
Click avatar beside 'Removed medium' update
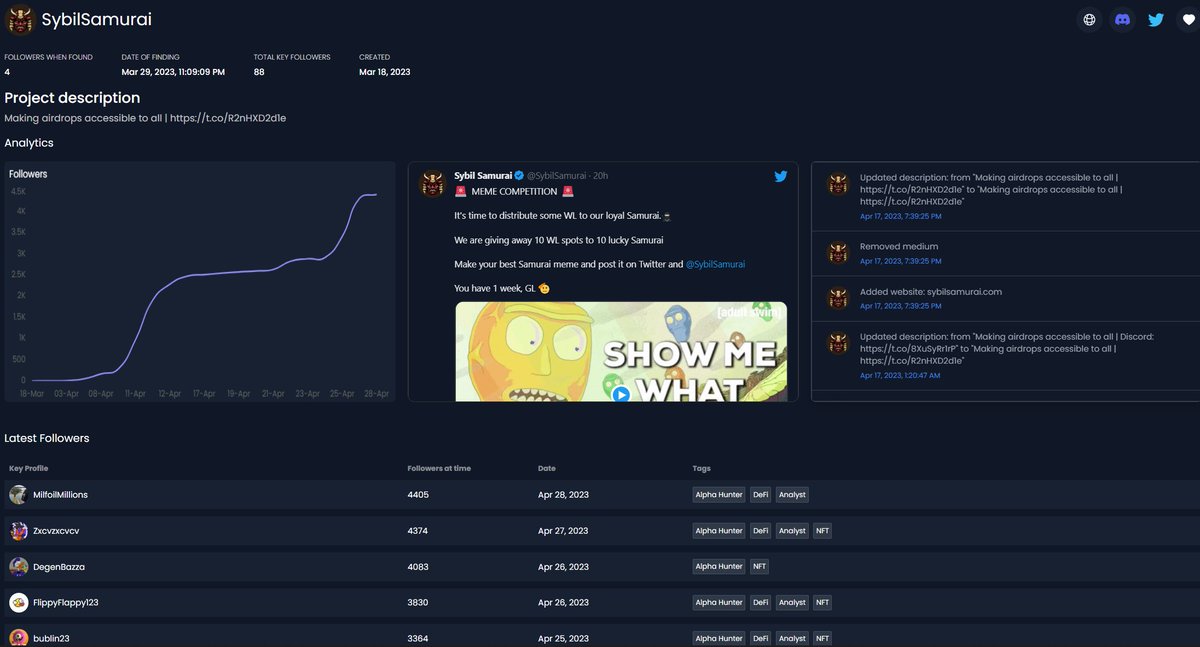pos(838,253)
